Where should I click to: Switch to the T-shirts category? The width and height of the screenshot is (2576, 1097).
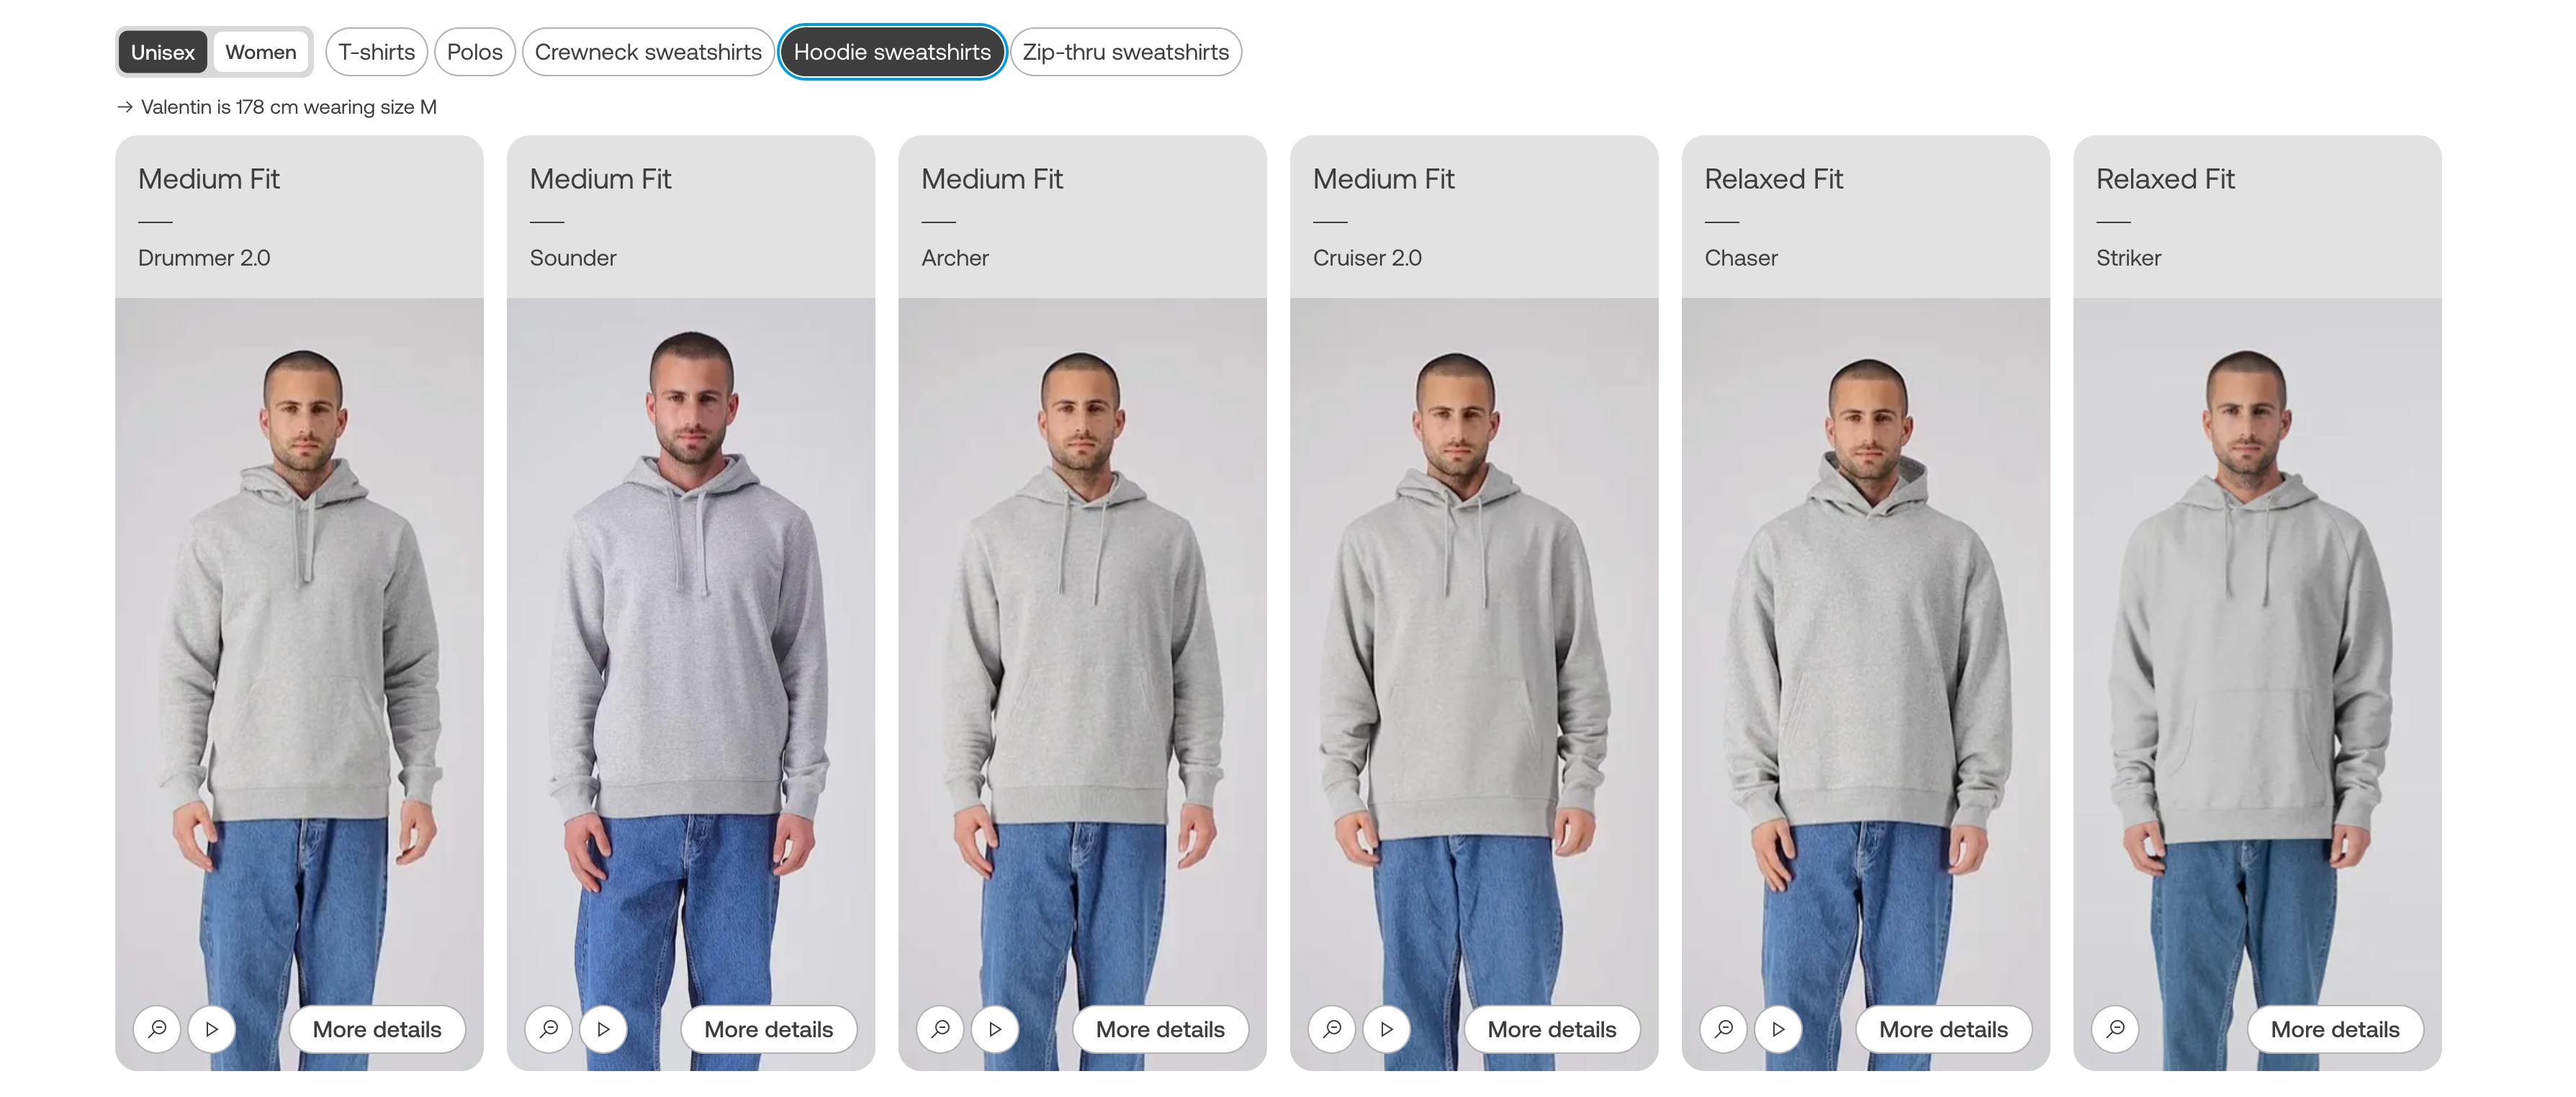click(x=376, y=52)
